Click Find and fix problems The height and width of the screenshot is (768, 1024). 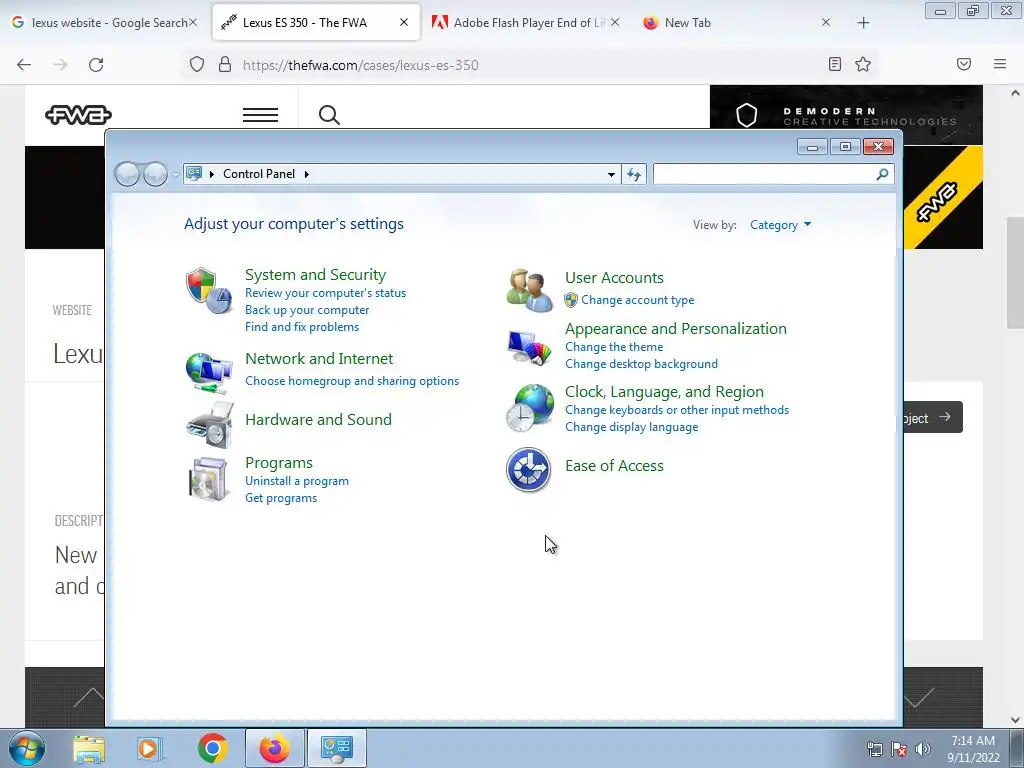(302, 327)
